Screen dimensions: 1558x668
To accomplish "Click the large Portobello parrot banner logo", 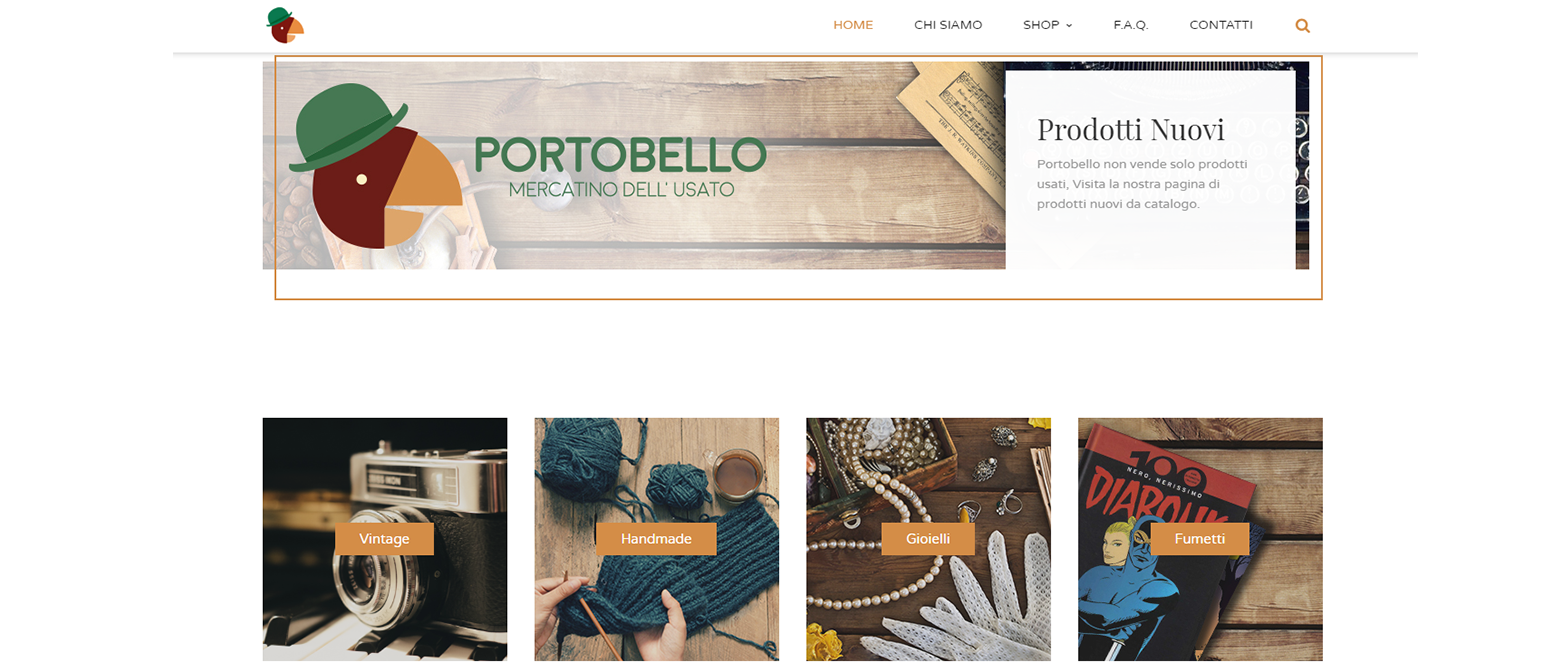I will pyautogui.click(x=376, y=166).
